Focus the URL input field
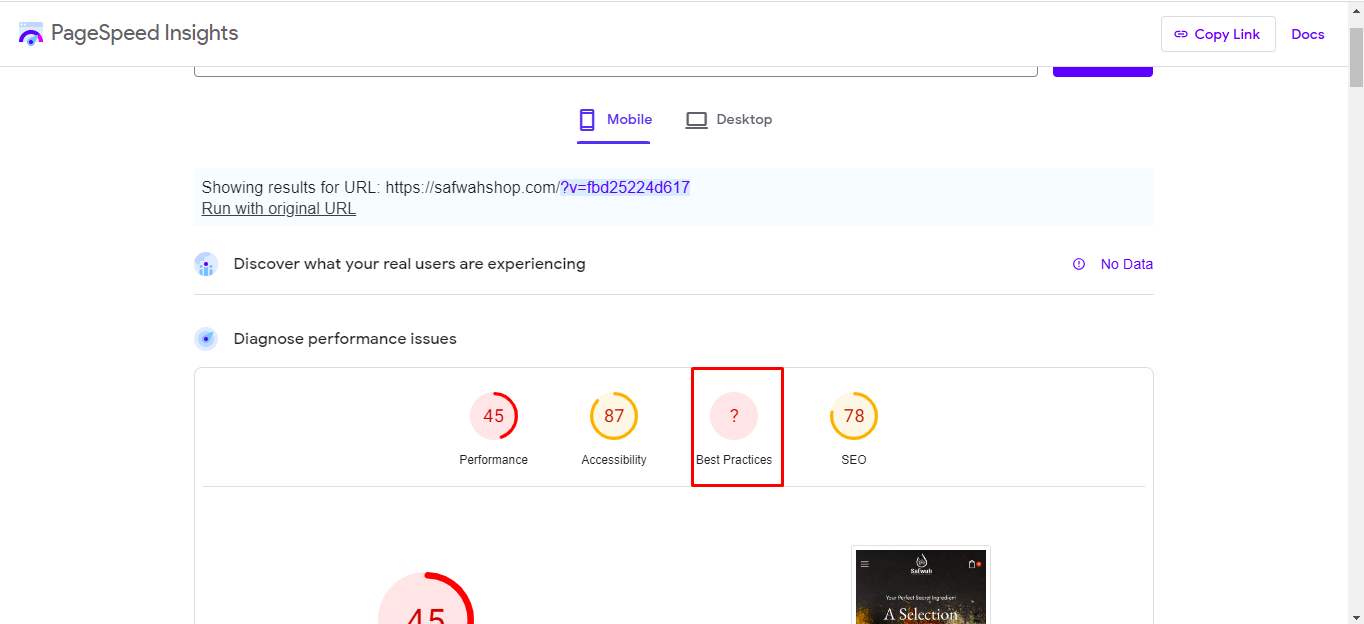The image size is (1364, 624). tap(615, 70)
